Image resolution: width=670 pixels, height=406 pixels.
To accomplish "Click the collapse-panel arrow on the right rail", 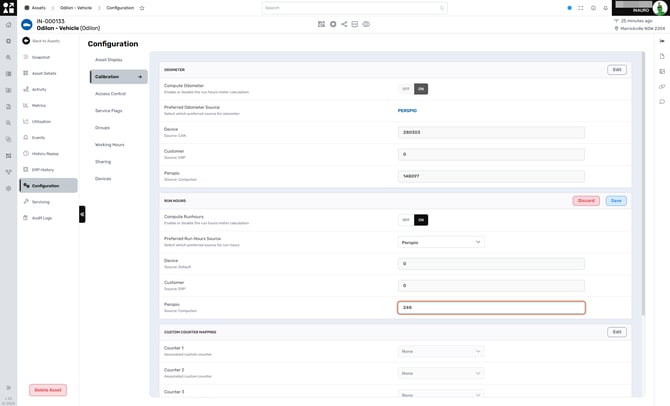I will pos(662,41).
